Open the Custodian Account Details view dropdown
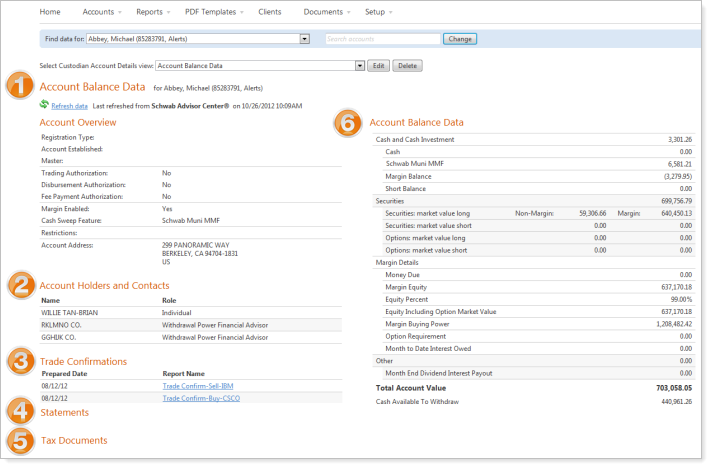Image resolution: width=711 pixels, height=468 pixels. pos(358,65)
